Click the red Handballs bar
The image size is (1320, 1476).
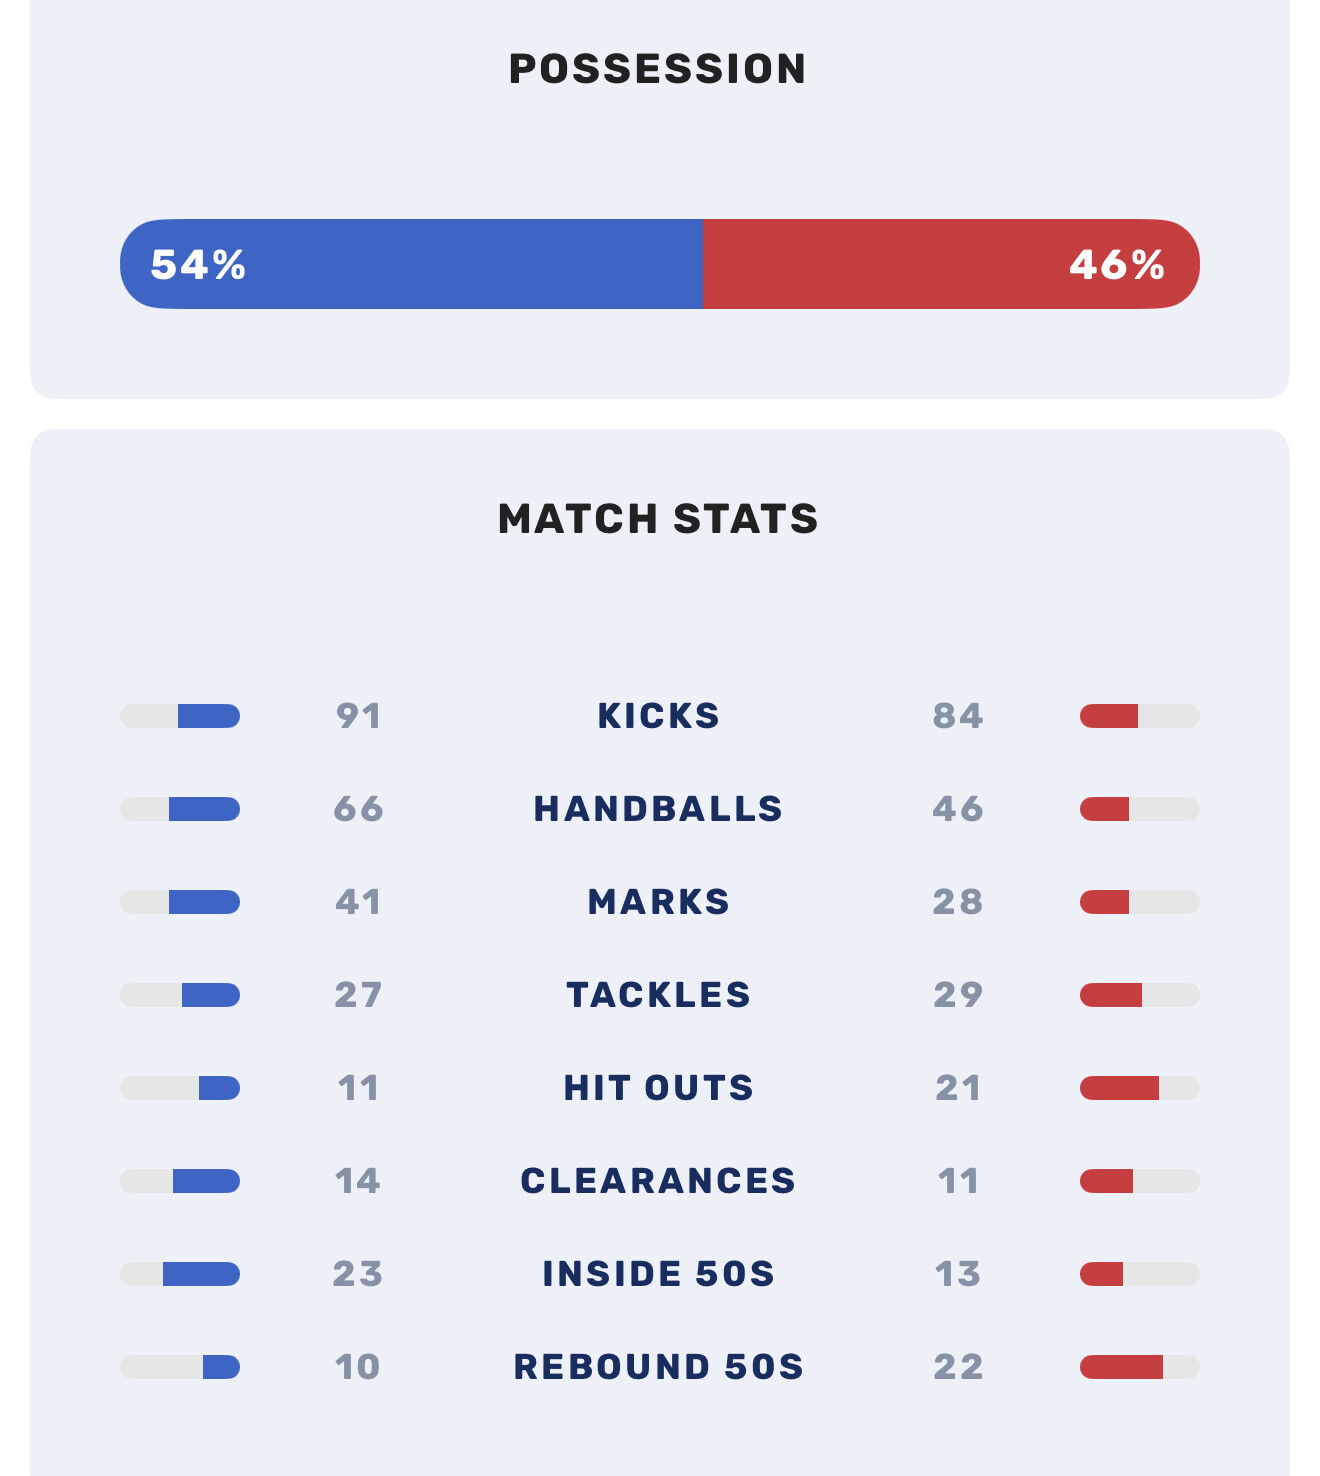(1105, 809)
